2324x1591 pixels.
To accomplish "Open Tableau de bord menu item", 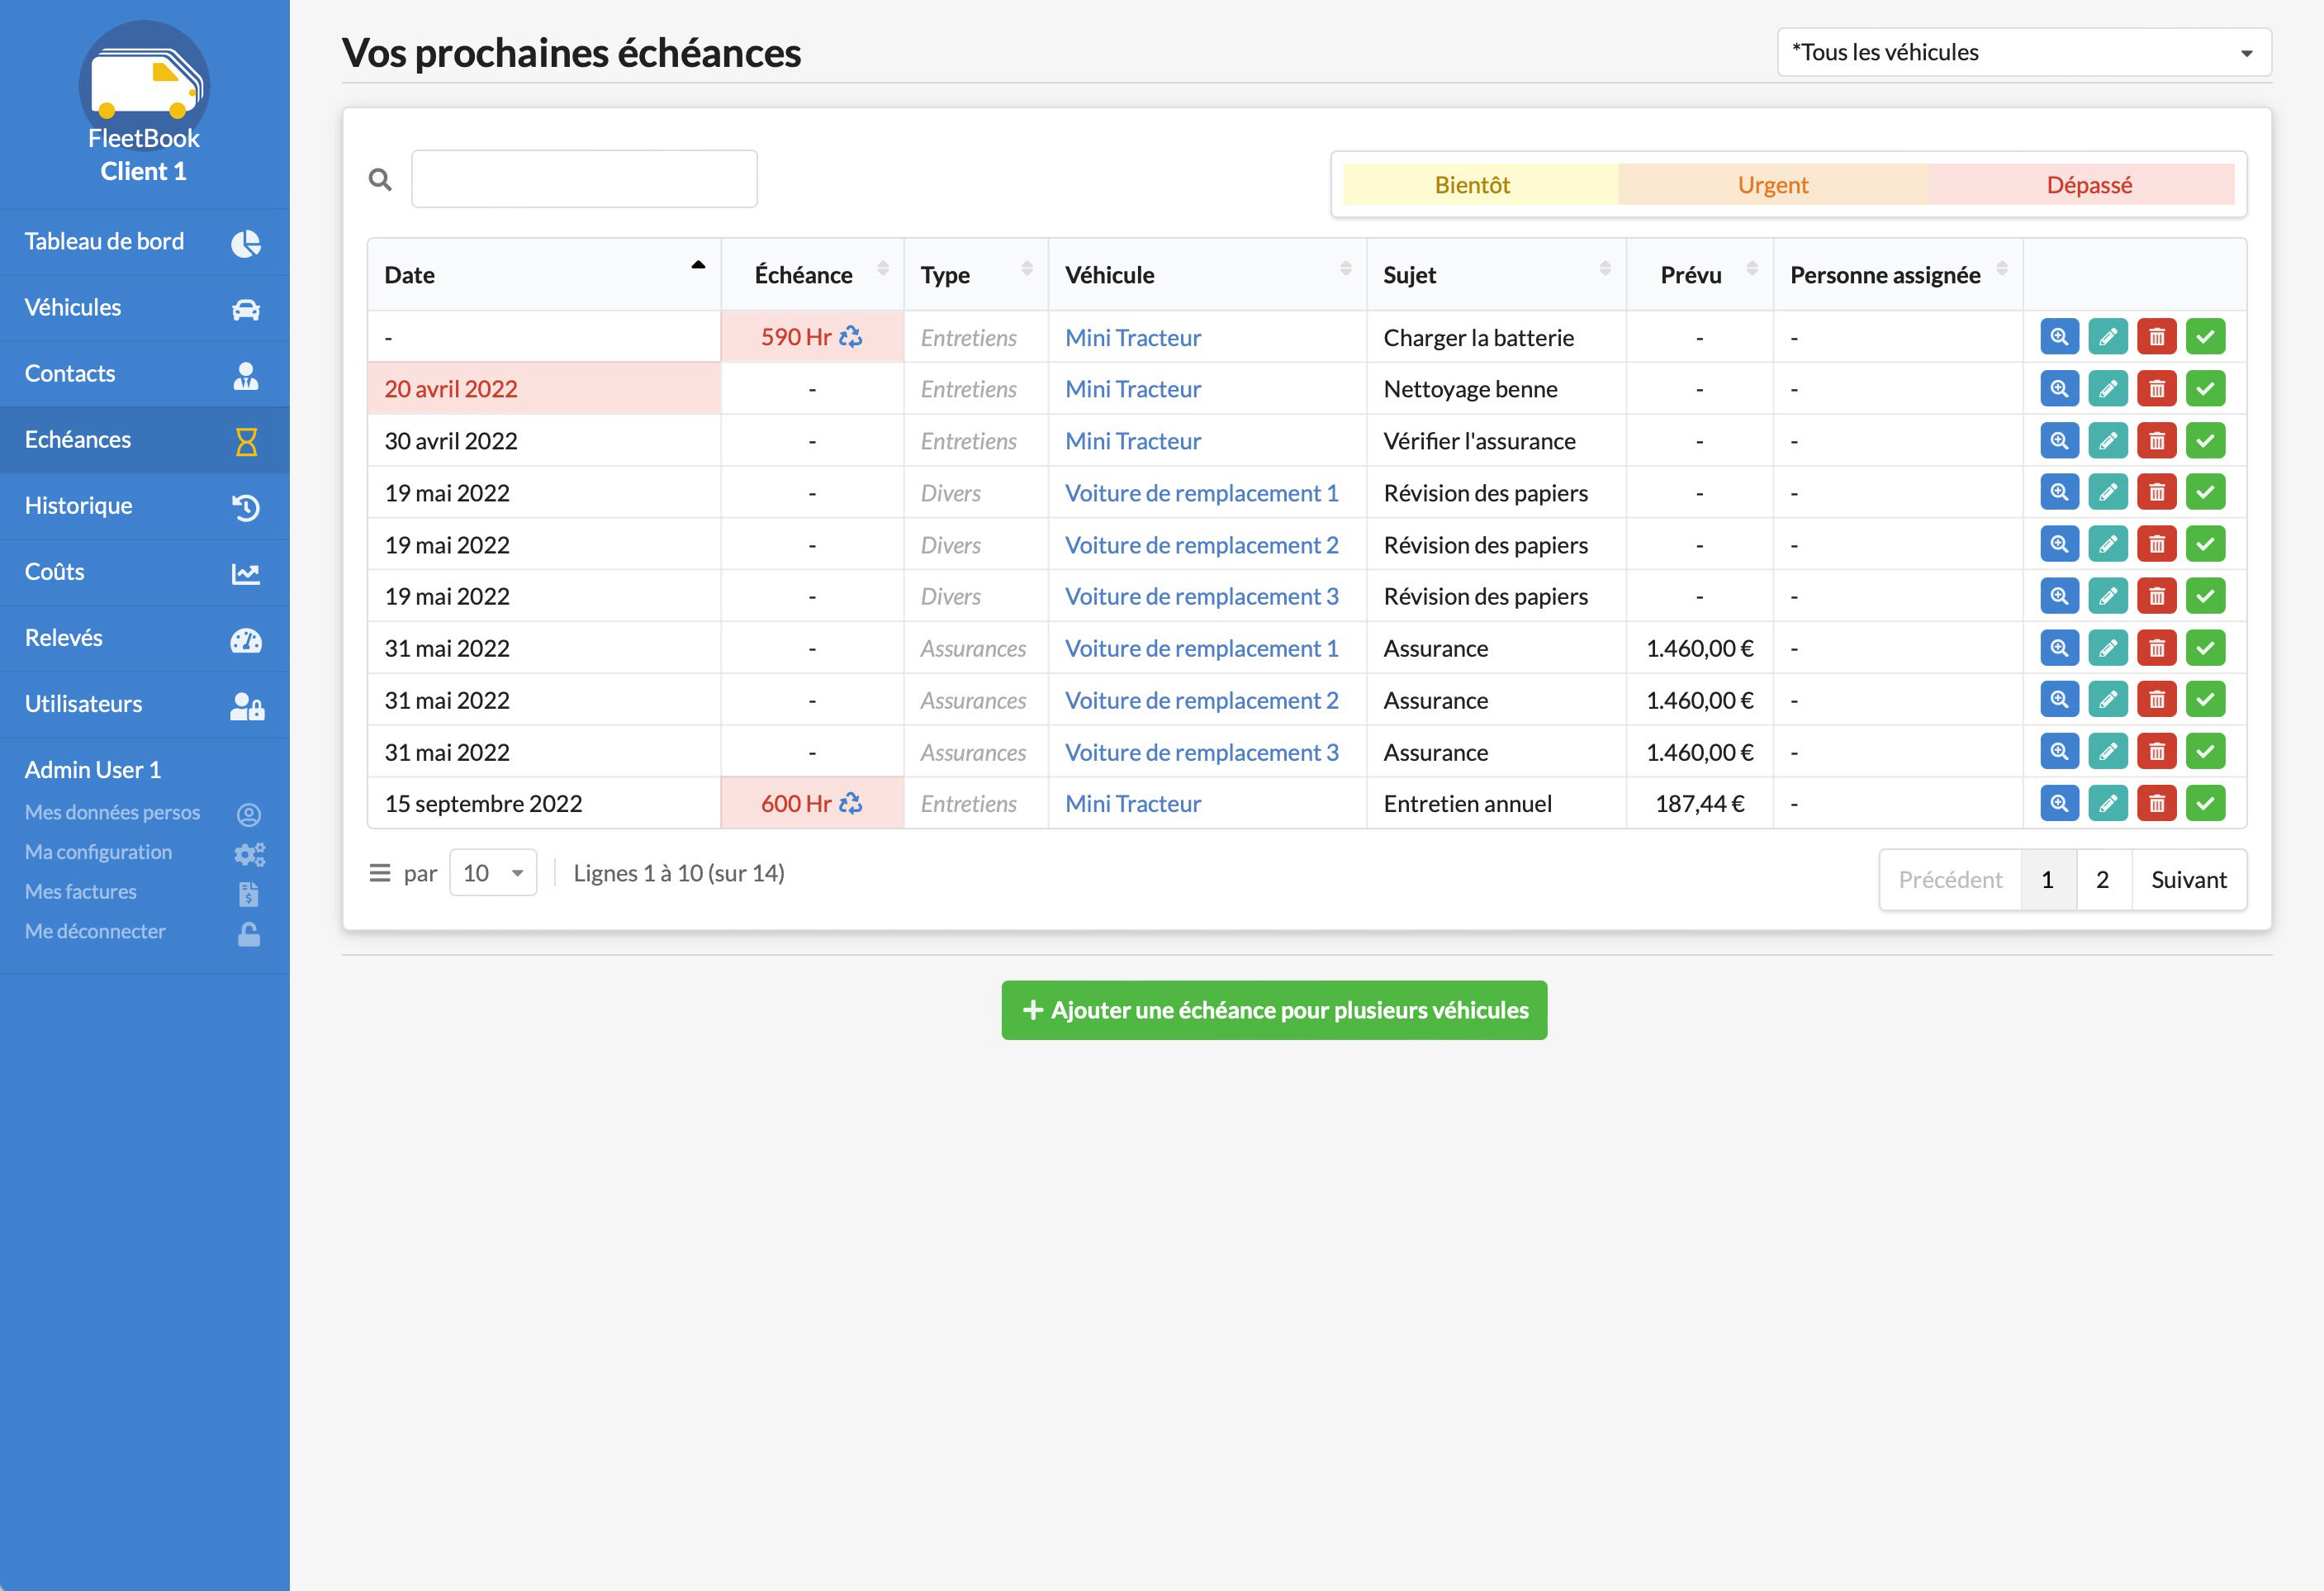I will pyautogui.click(x=145, y=242).
